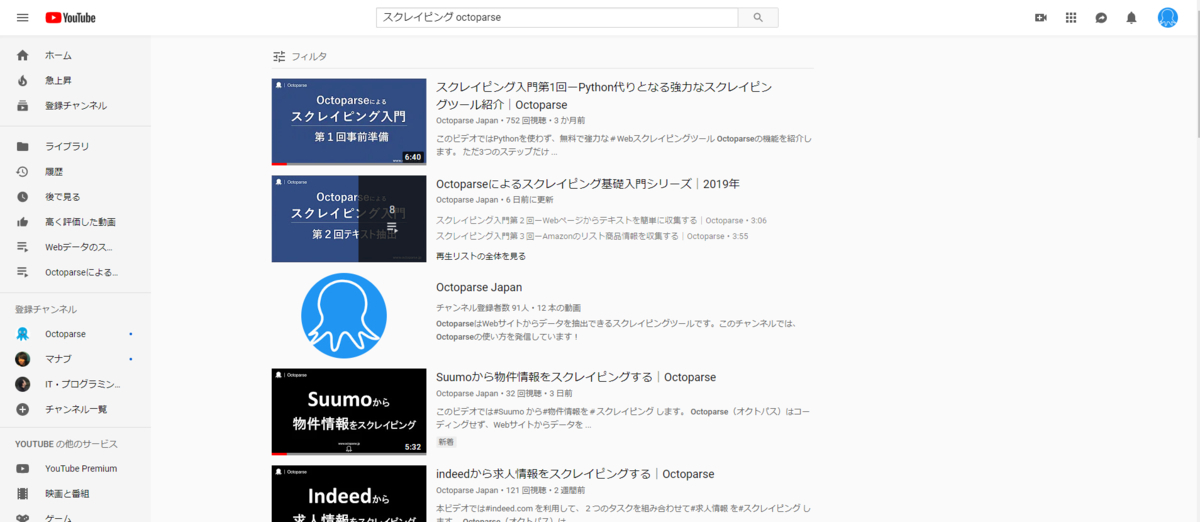Click the filter sliders icon
Viewport: 1200px width, 522px height.
279,56
